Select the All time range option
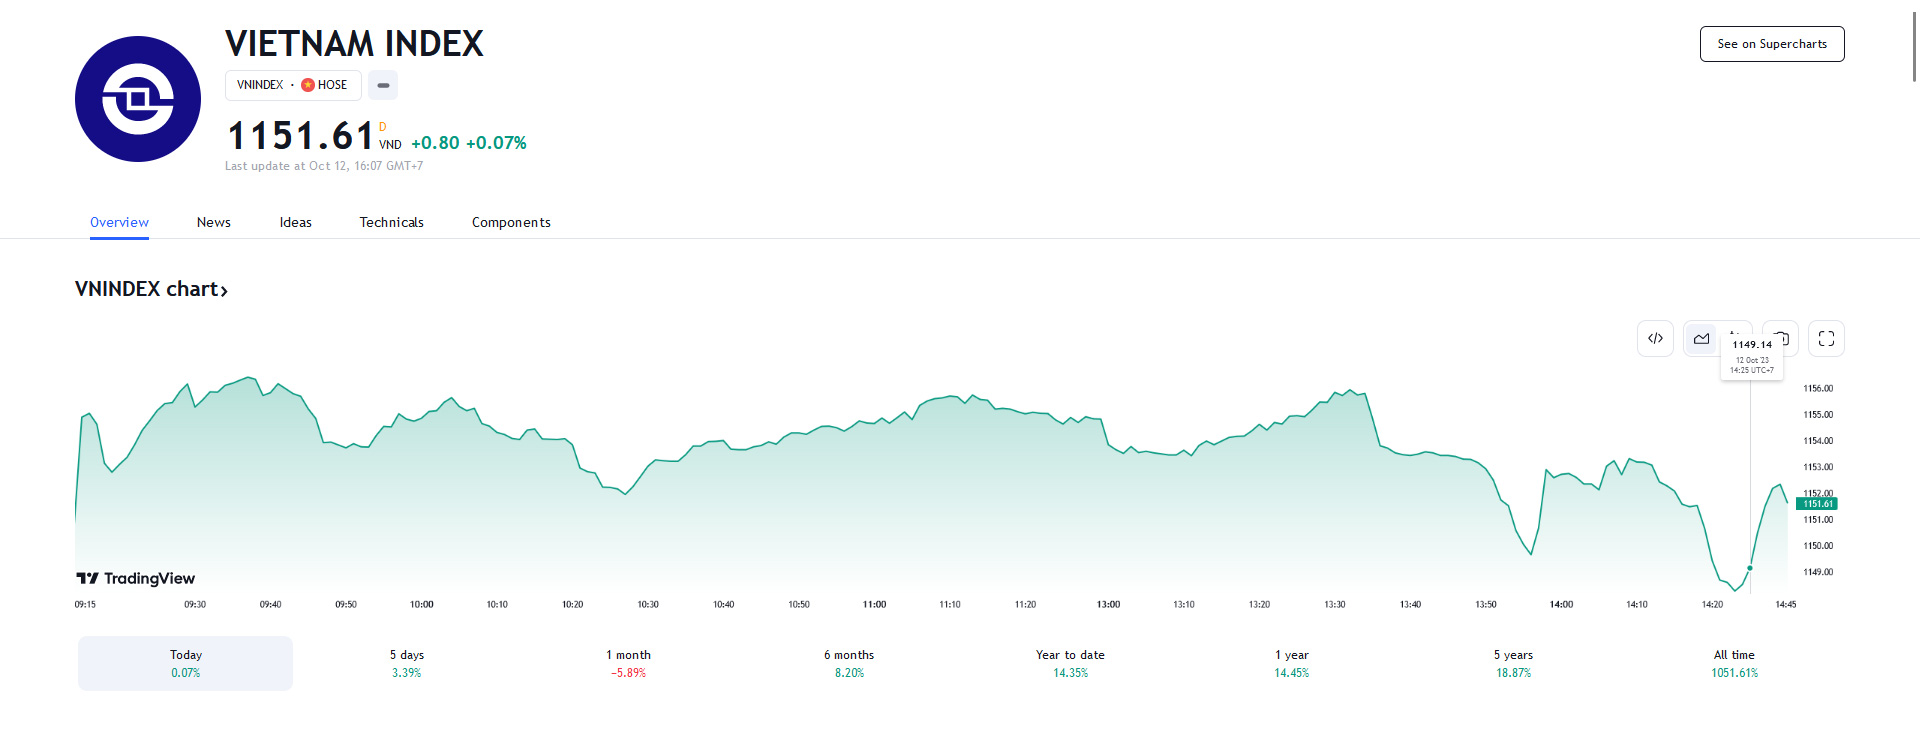Viewport: 1920px width, 731px height. click(x=1734, y=663)
